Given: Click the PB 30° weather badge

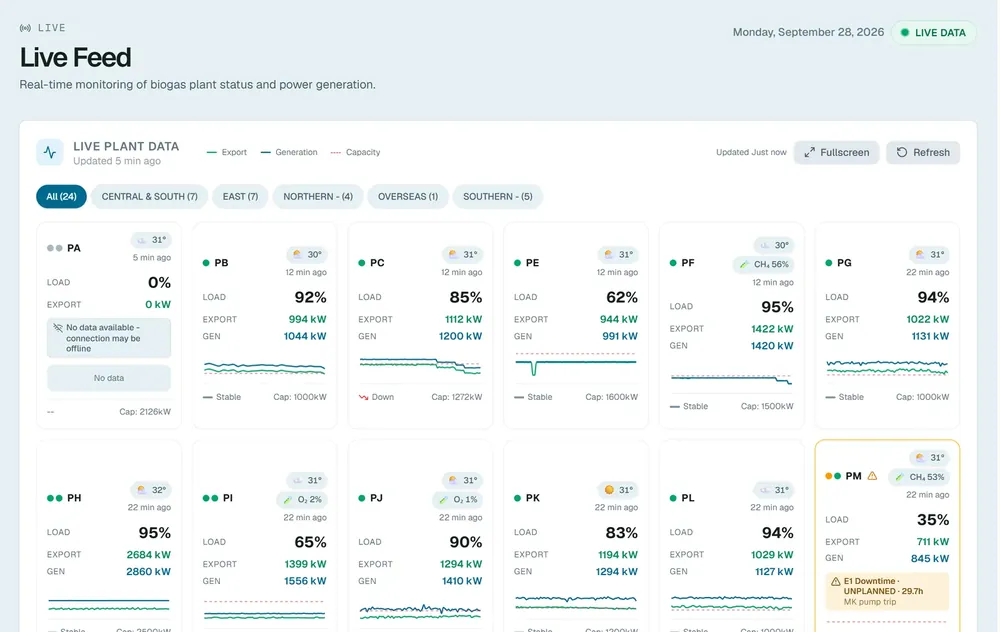Looking at the screenshot, I should point(307,254).
